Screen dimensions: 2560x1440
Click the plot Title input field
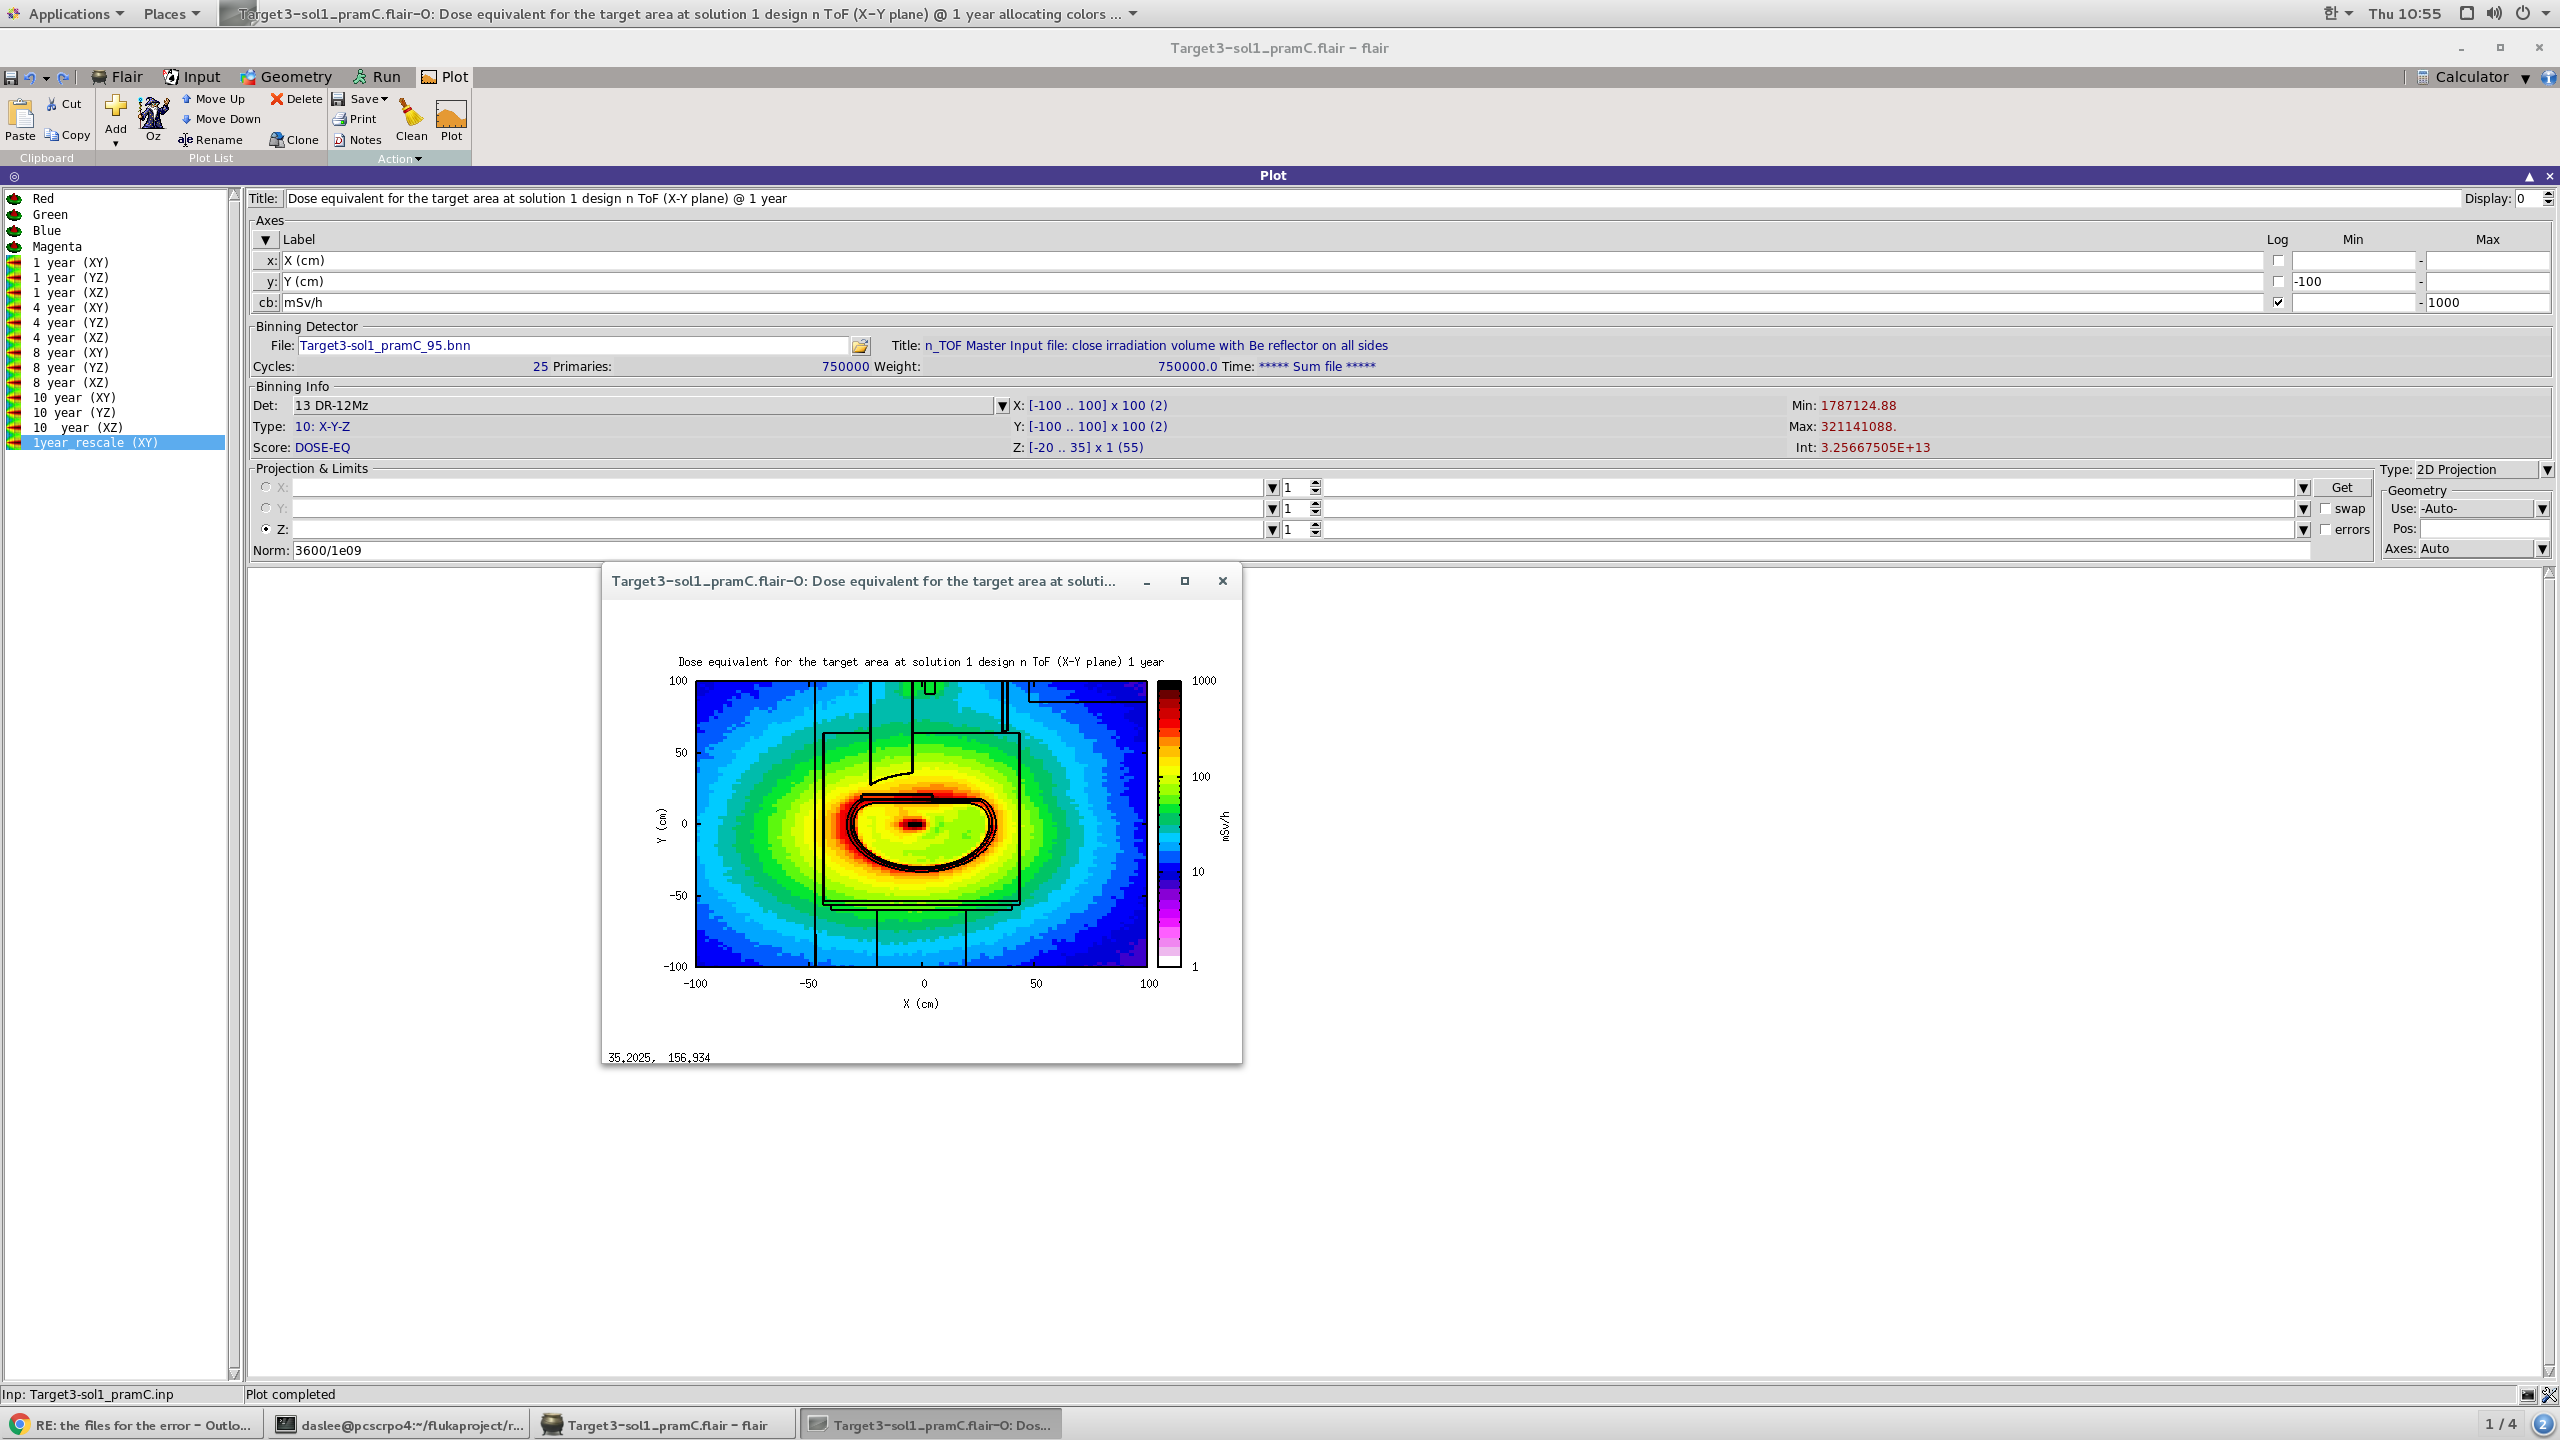(x=1372, y=199)
